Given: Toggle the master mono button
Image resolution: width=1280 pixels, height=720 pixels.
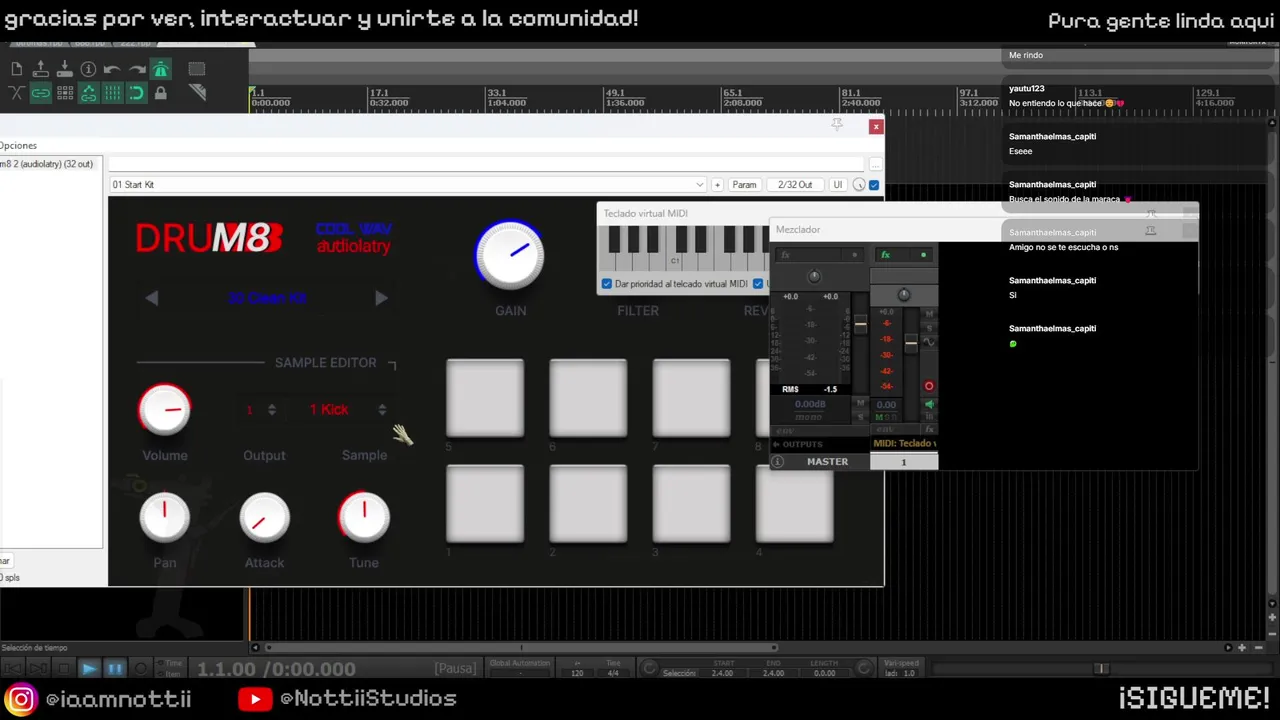Looking at the screenshot, I should pos(809,417).
